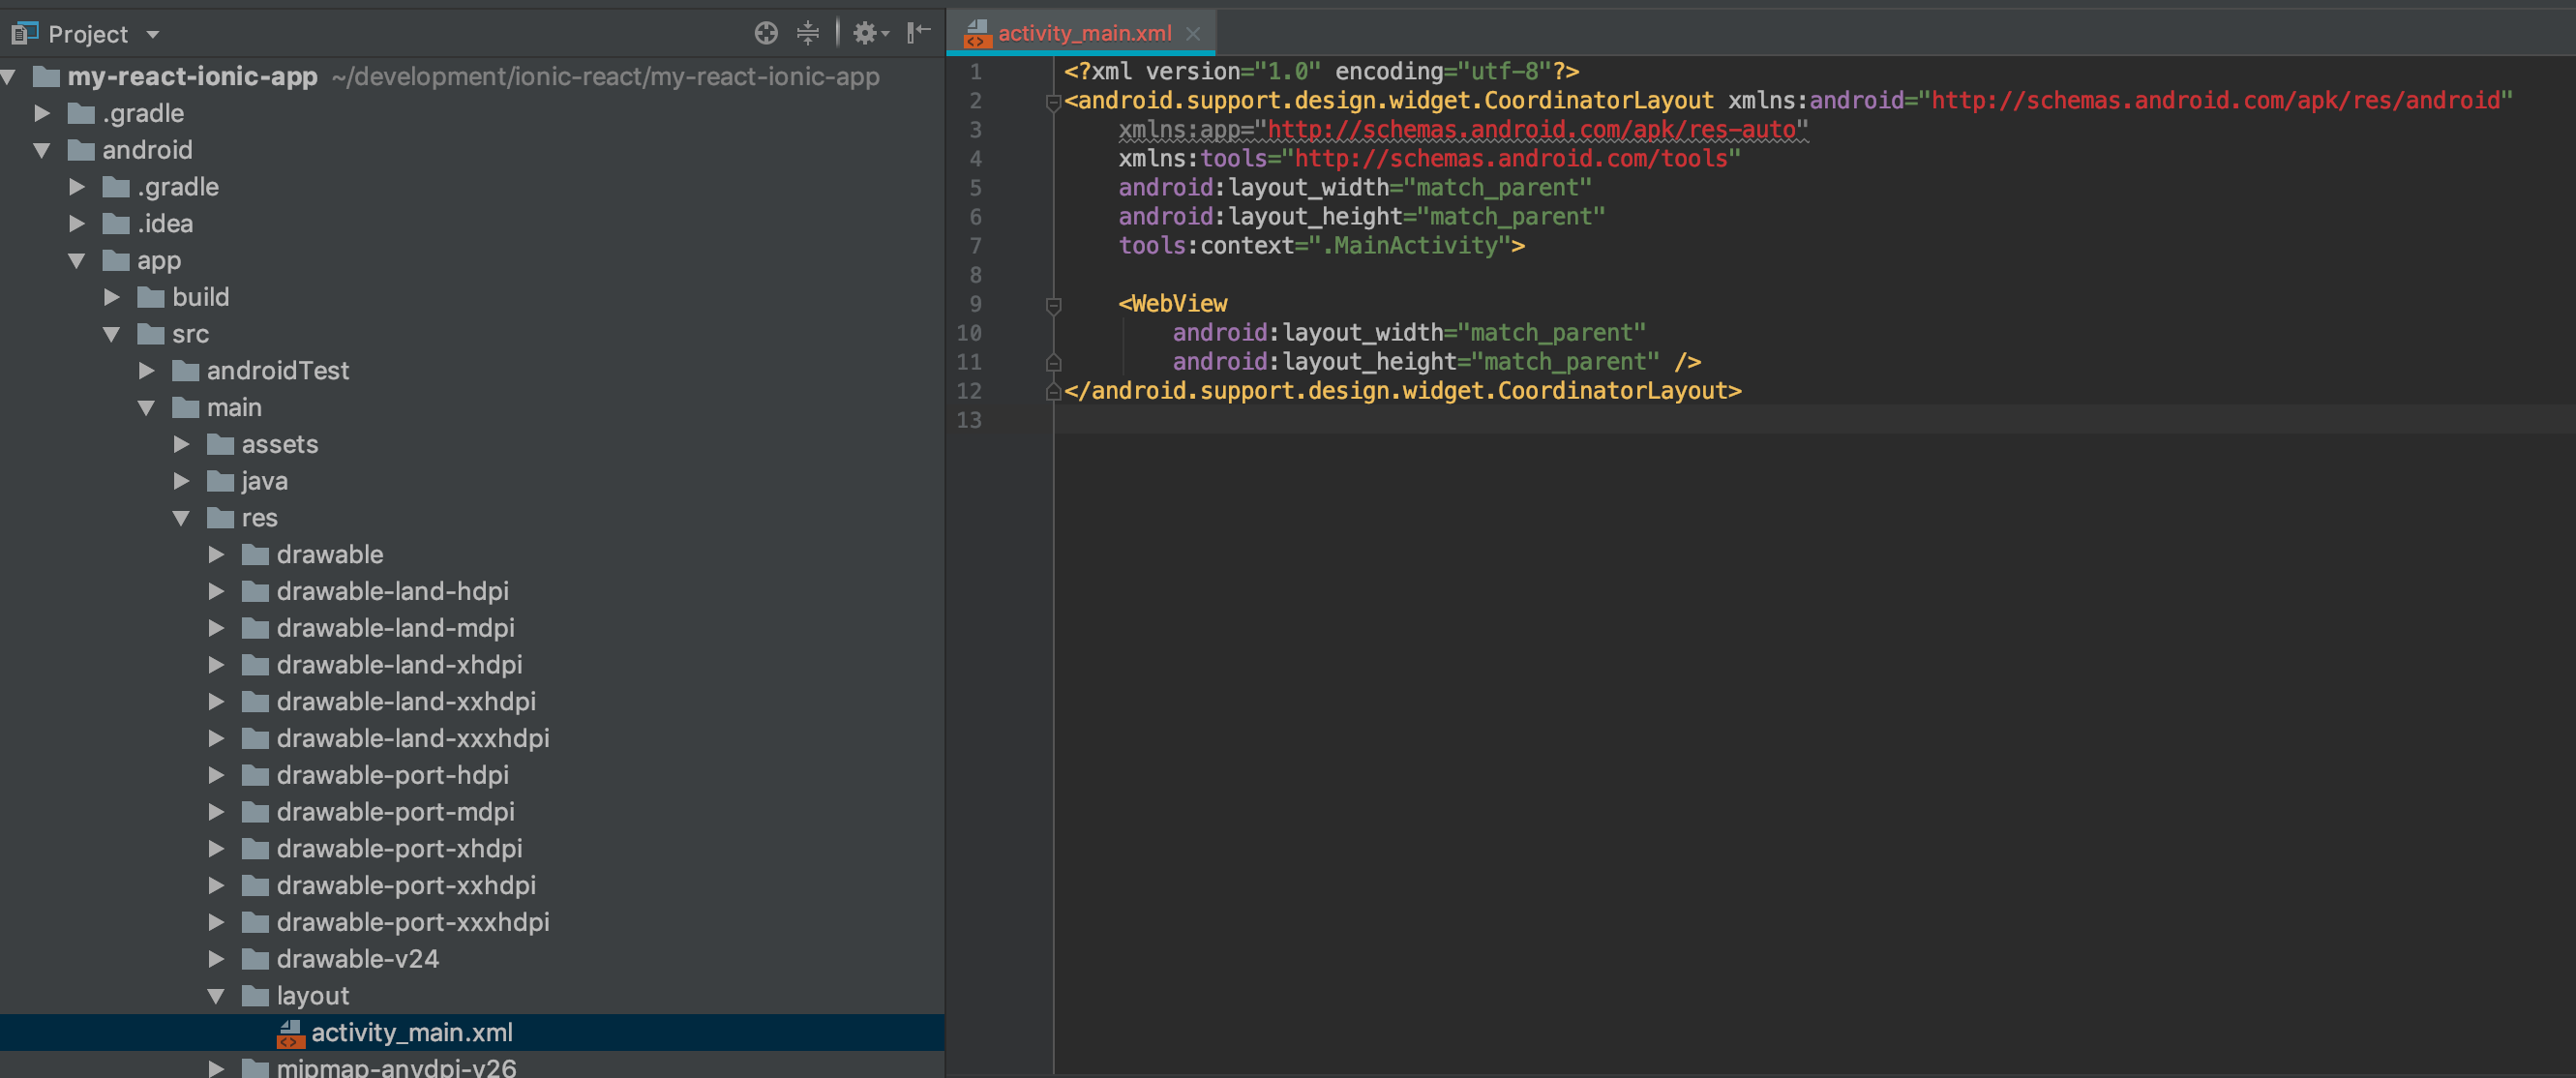Expand the build folder
The height and width of the screenshot is (1078, 2576).
click(112, 296)
